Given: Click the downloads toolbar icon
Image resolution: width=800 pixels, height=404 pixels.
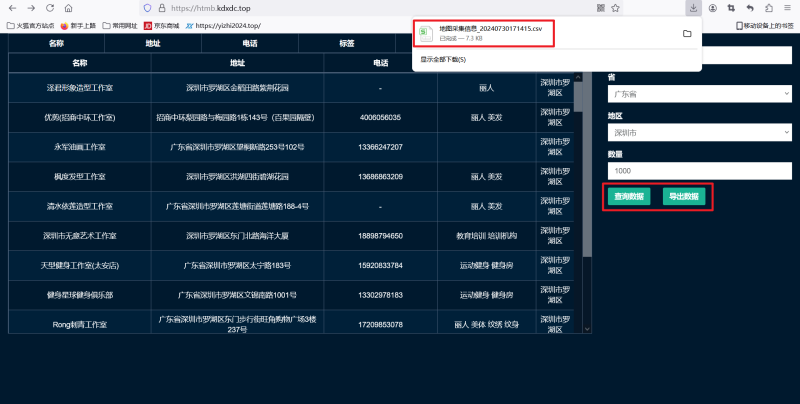Looking at the screenshot, I should (692, 8).
